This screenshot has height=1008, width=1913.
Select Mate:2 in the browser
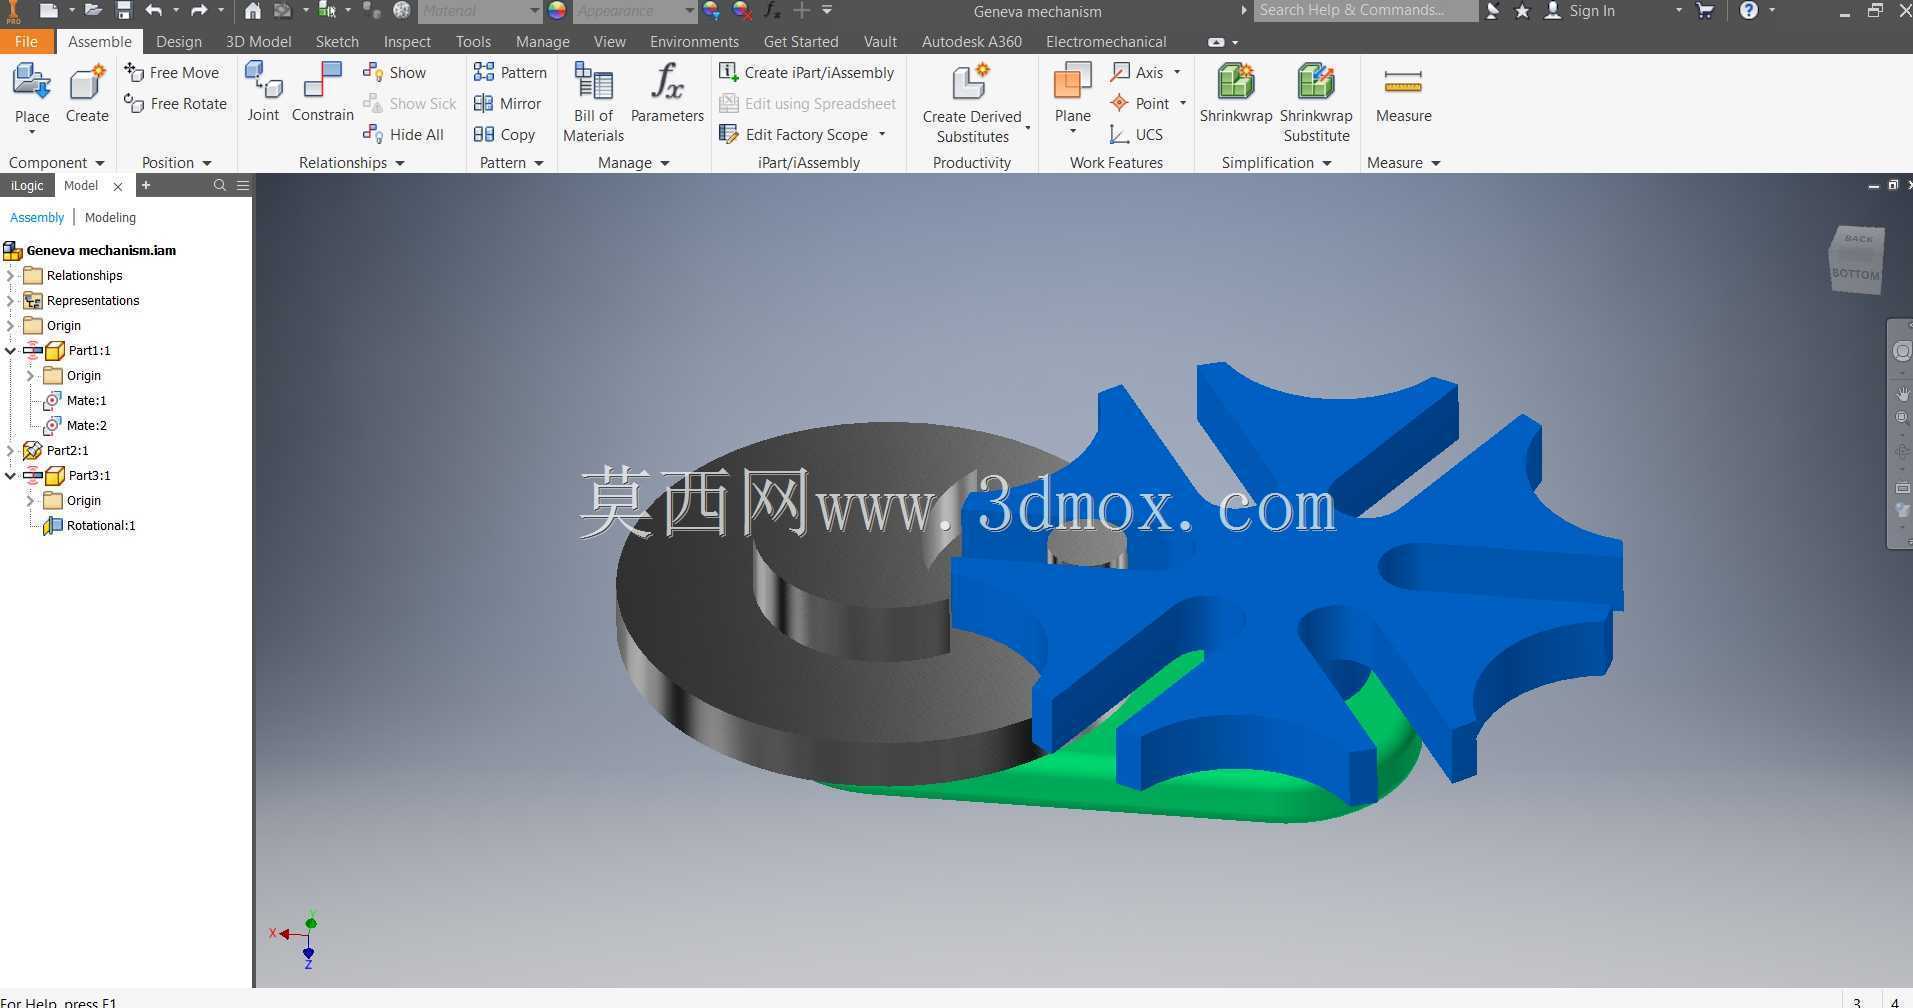[76, 425]
